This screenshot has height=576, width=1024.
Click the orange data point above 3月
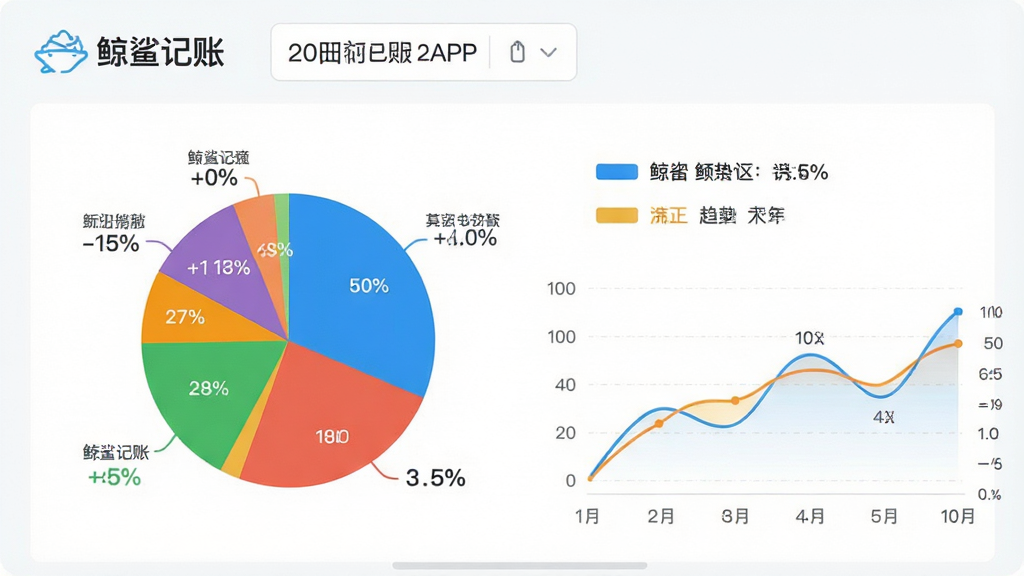735,400
